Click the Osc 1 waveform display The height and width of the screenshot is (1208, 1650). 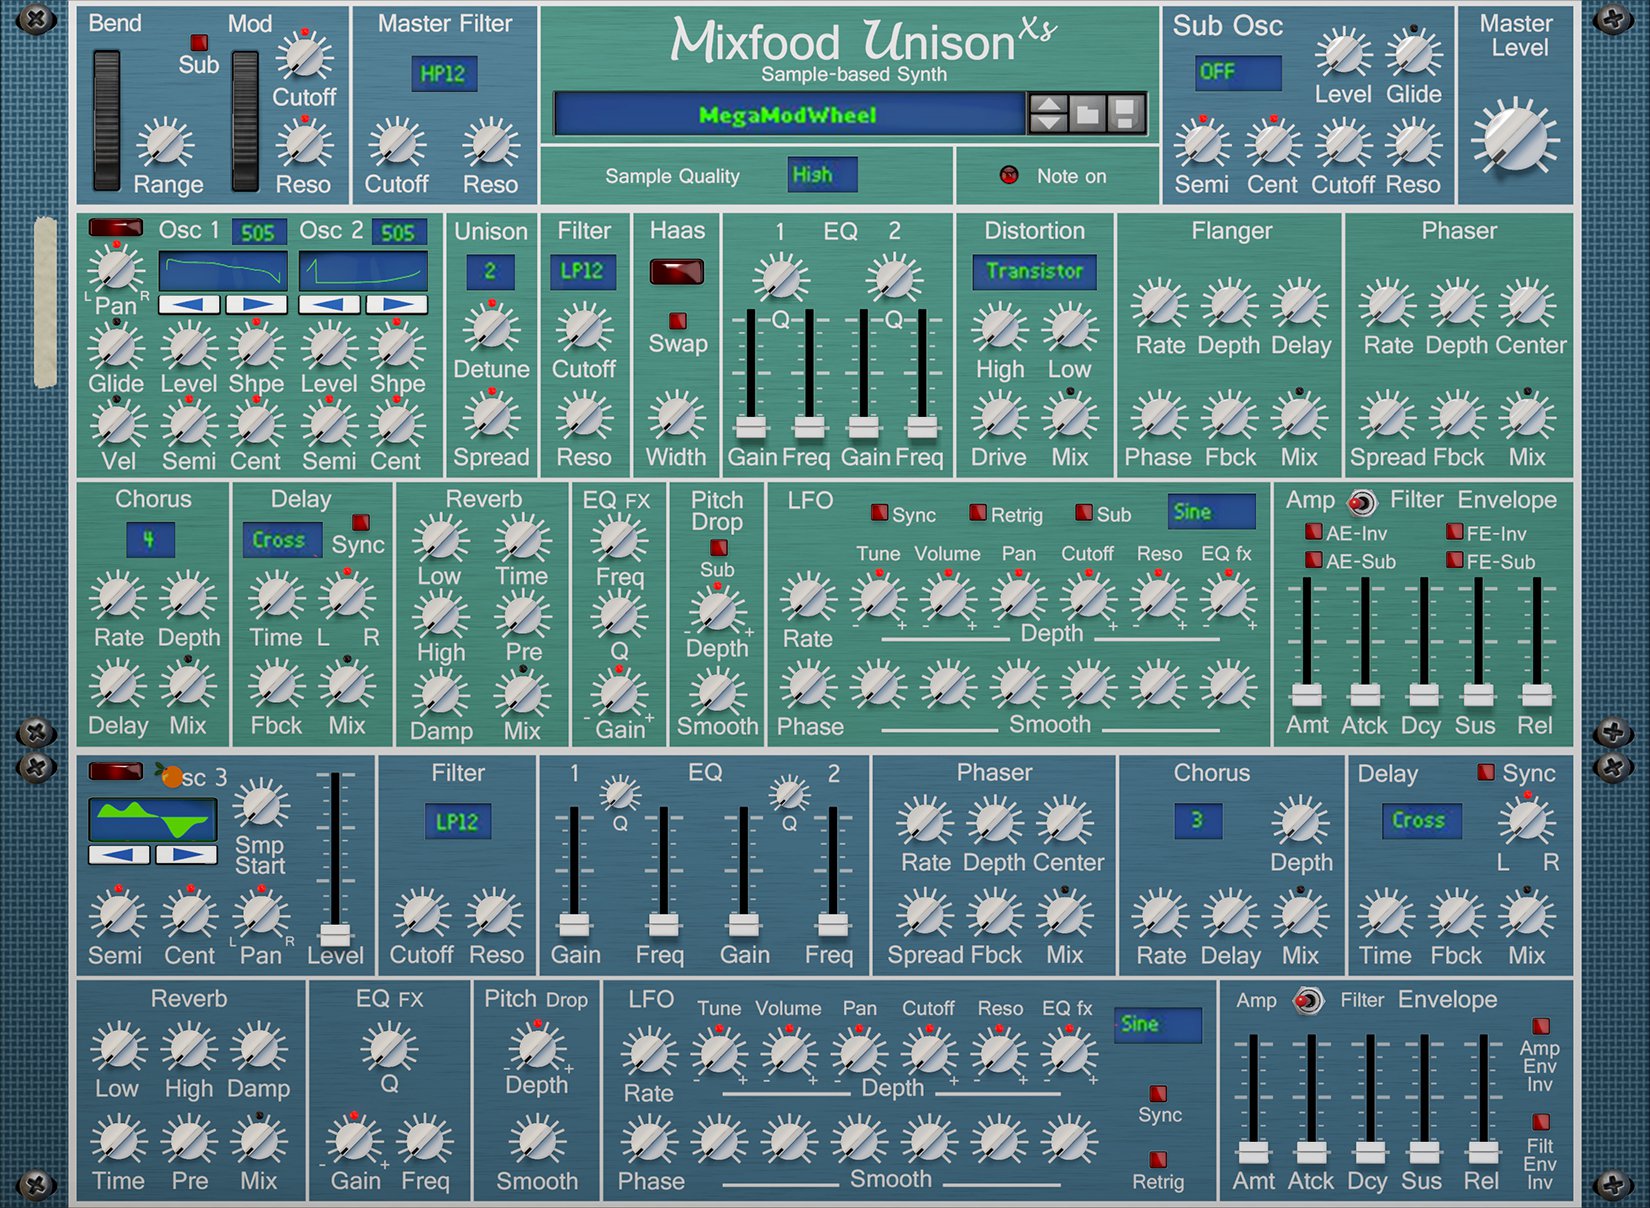tap(223, 271)
